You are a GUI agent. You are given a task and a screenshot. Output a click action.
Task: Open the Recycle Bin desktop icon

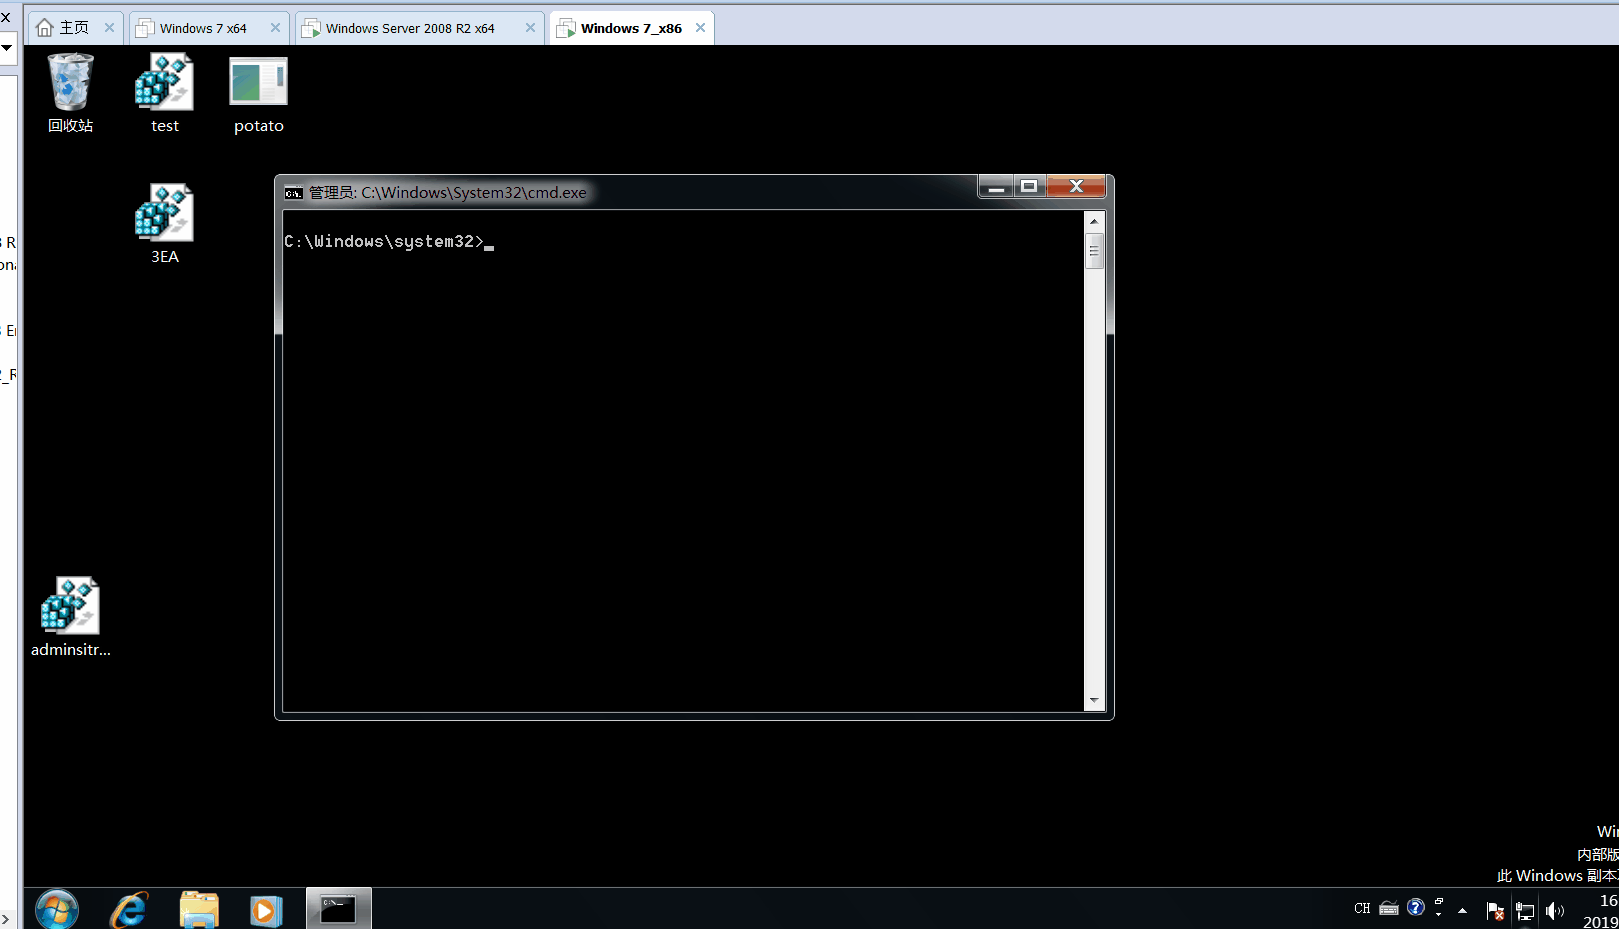point(70,84)
